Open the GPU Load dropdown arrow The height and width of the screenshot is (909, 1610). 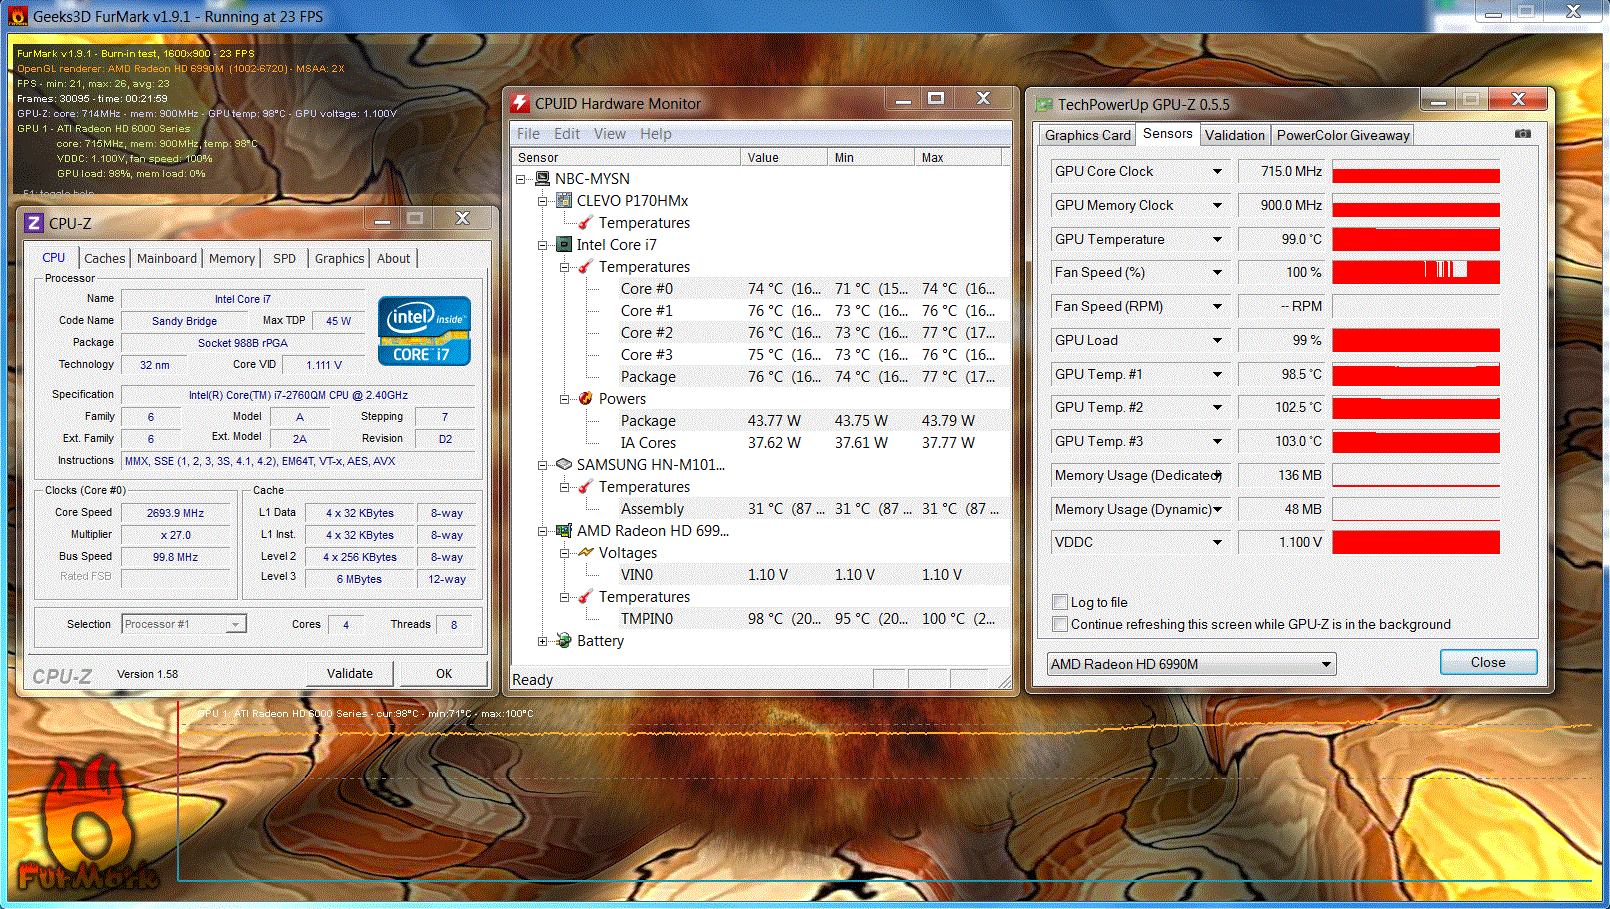[1217, 341]
